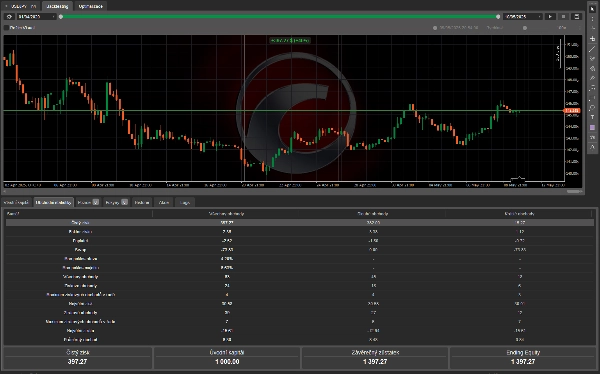Switch to the Backtesting tab
Screen dimensions: 600x374
57,6
